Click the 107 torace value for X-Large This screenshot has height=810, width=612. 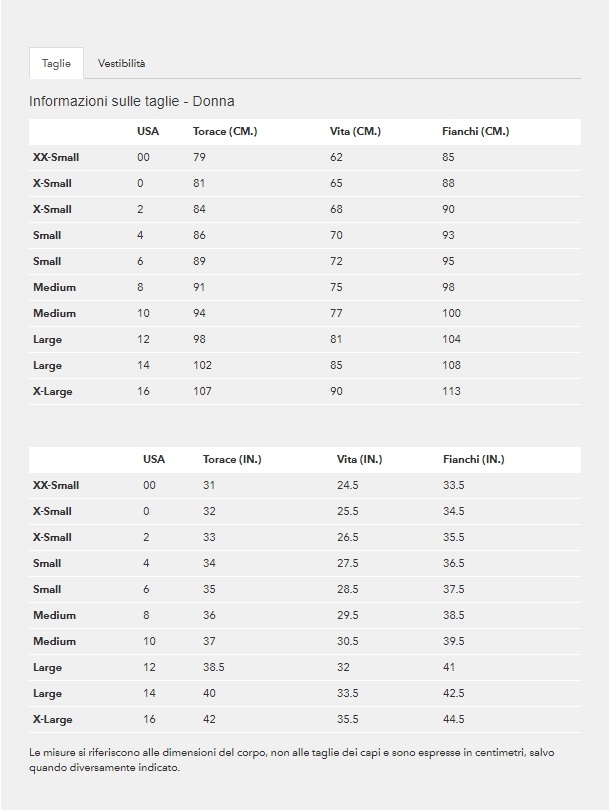[202, 392]
